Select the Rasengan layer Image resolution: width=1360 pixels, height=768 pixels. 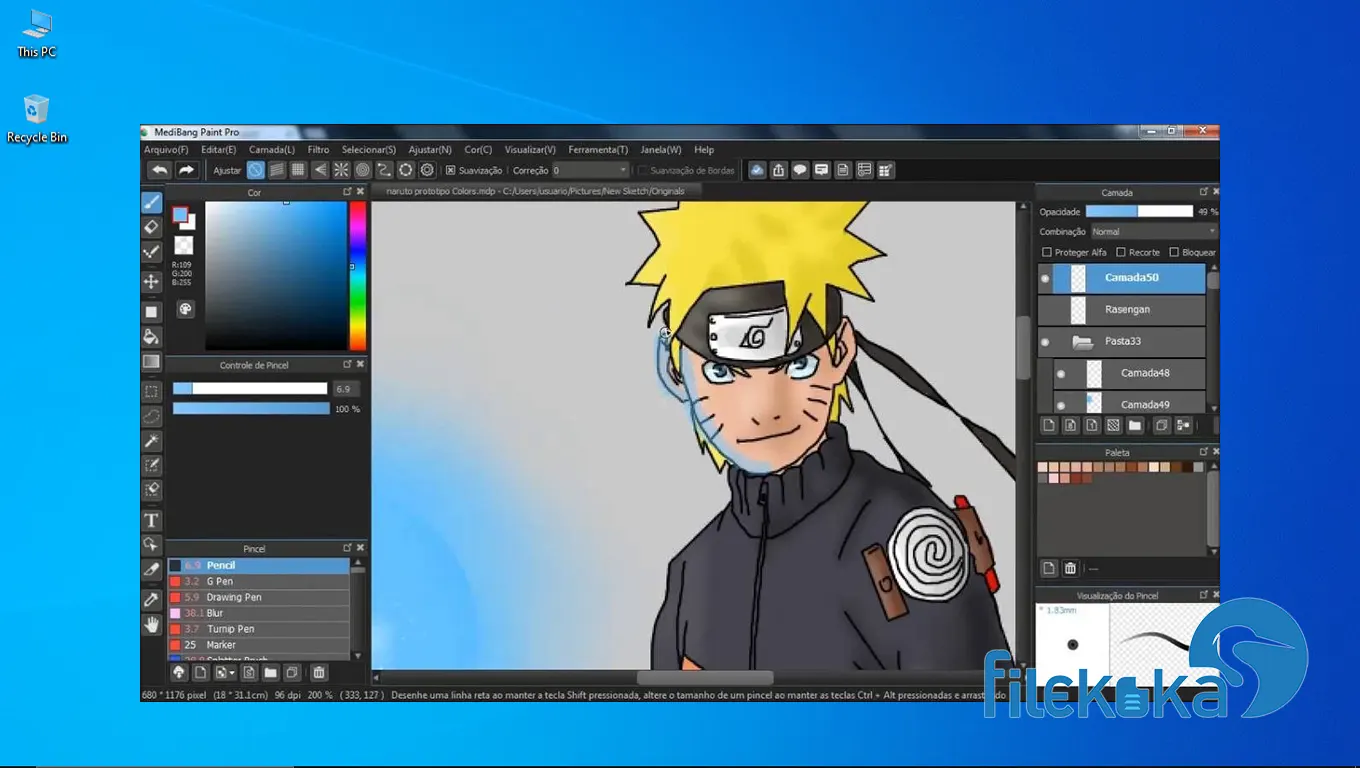tap(1122, 310)
